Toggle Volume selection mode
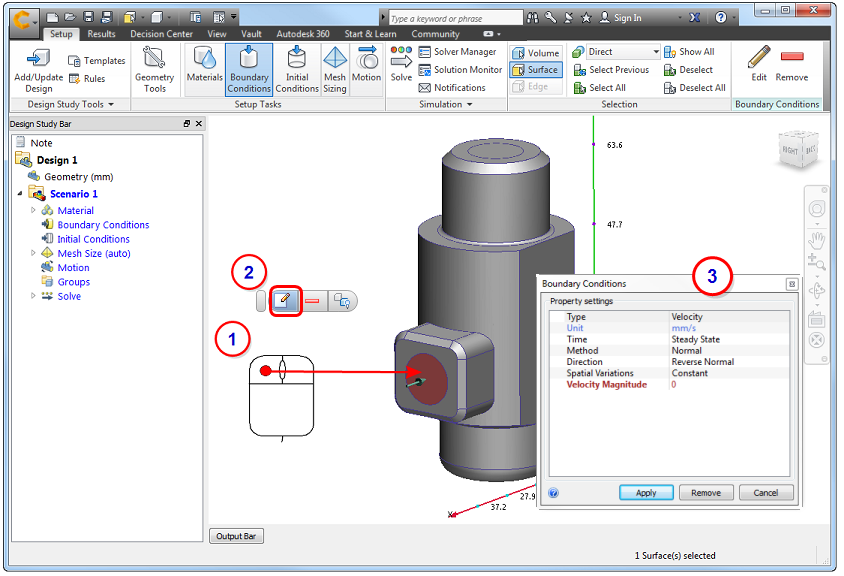844x576 pixels. pos(536,51)
